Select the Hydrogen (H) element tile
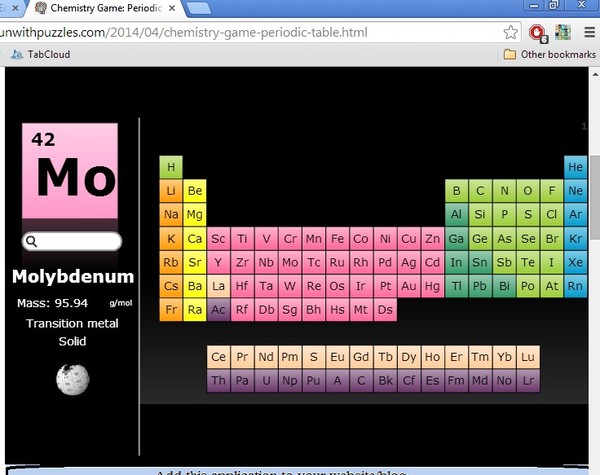Screen dimensions: 600x475 tap(171, 166)
